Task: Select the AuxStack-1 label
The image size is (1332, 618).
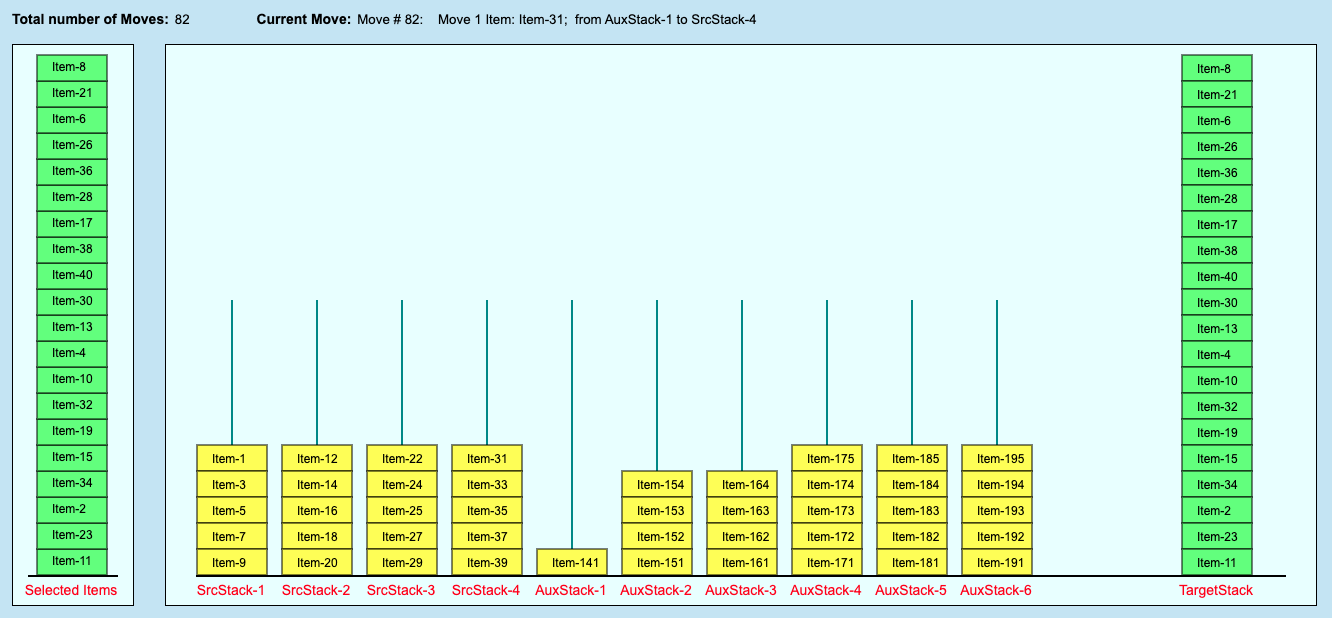Action: 572,590
